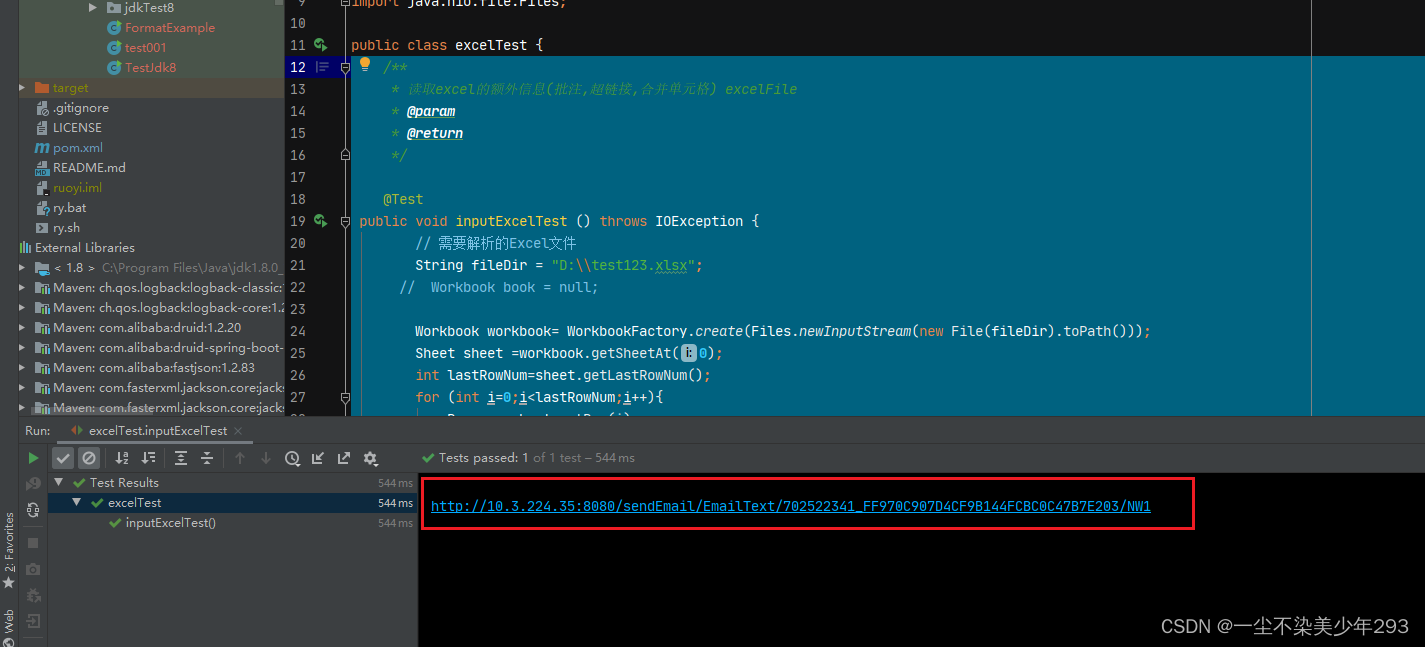Toggle show ignored tests filter

point(90,457)
